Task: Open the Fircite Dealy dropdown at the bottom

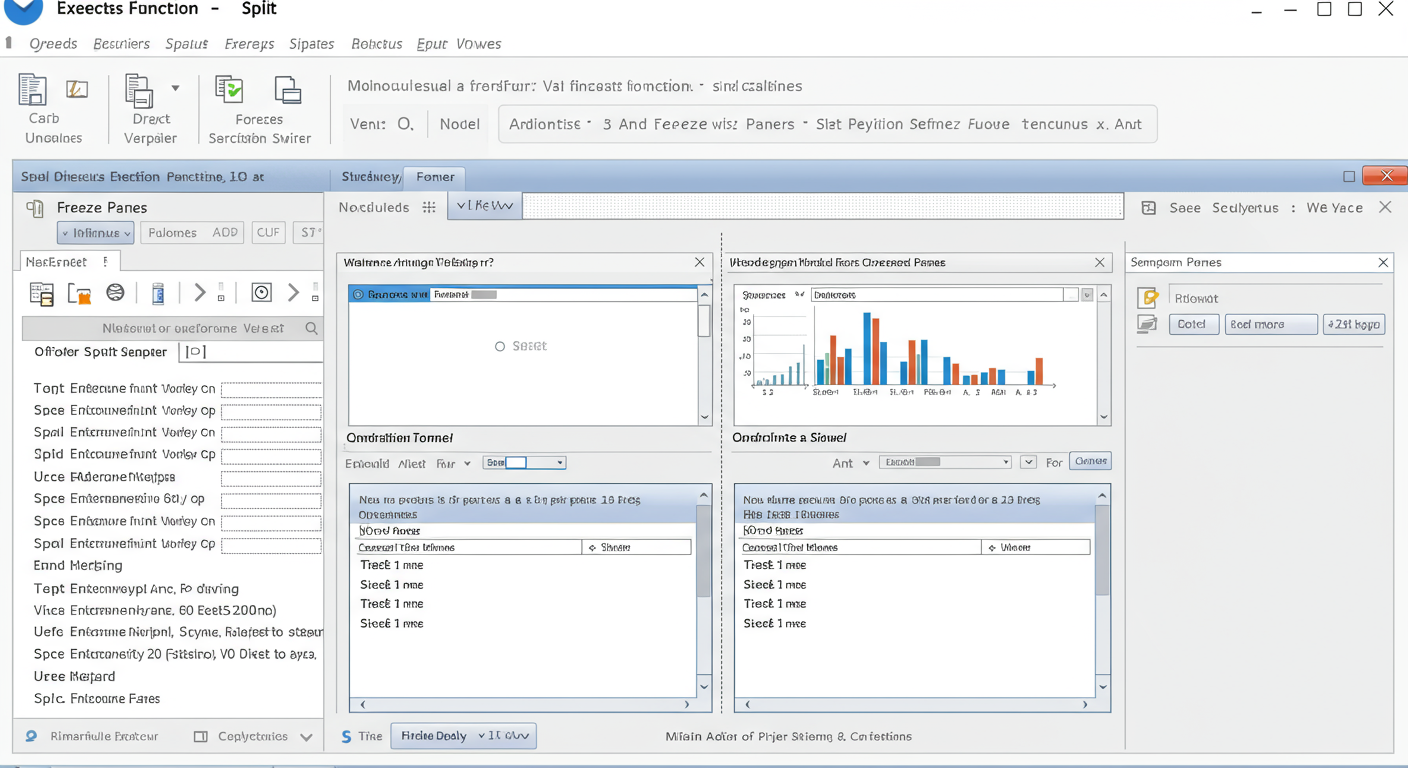Action: point(463,736)
